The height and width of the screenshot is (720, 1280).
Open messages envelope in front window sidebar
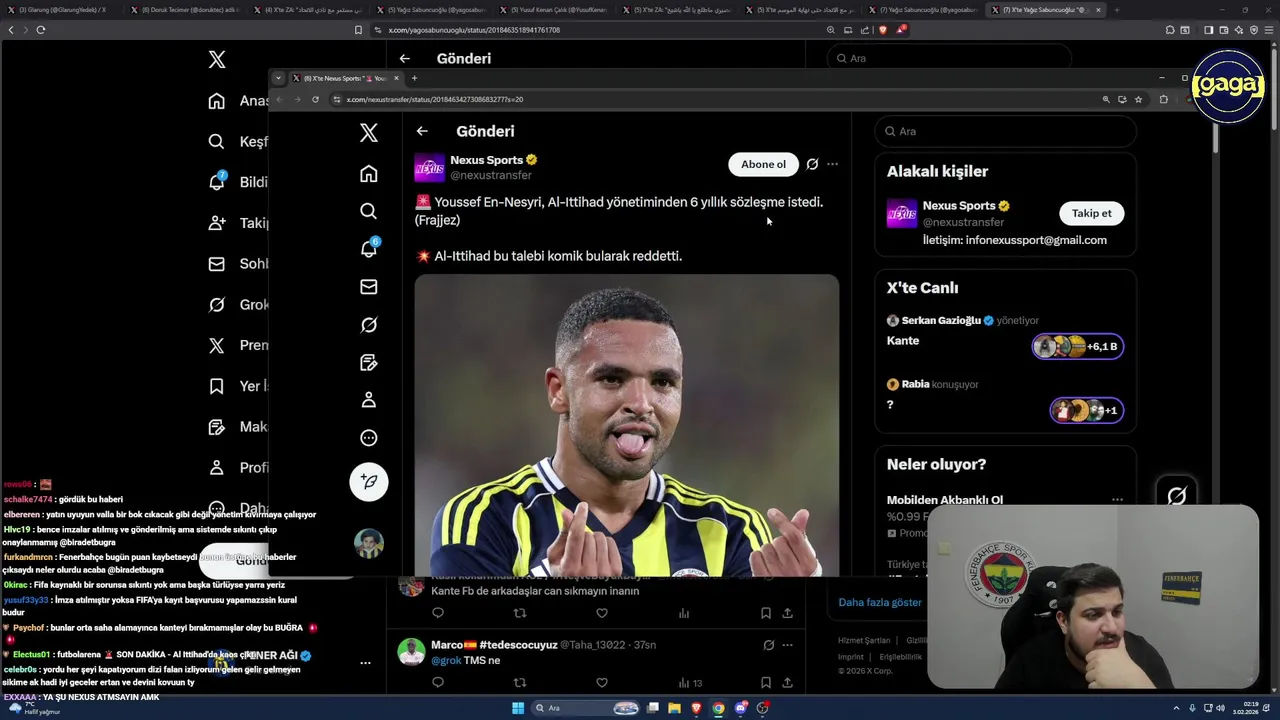click(x=369, y=287)
